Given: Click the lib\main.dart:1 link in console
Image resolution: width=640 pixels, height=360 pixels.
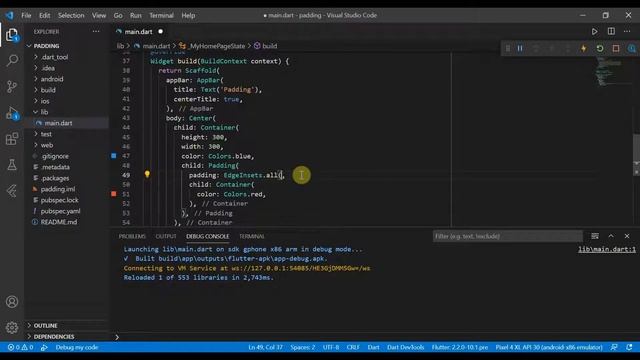Looking at the screenshot, I should click(x=607, y=249).
